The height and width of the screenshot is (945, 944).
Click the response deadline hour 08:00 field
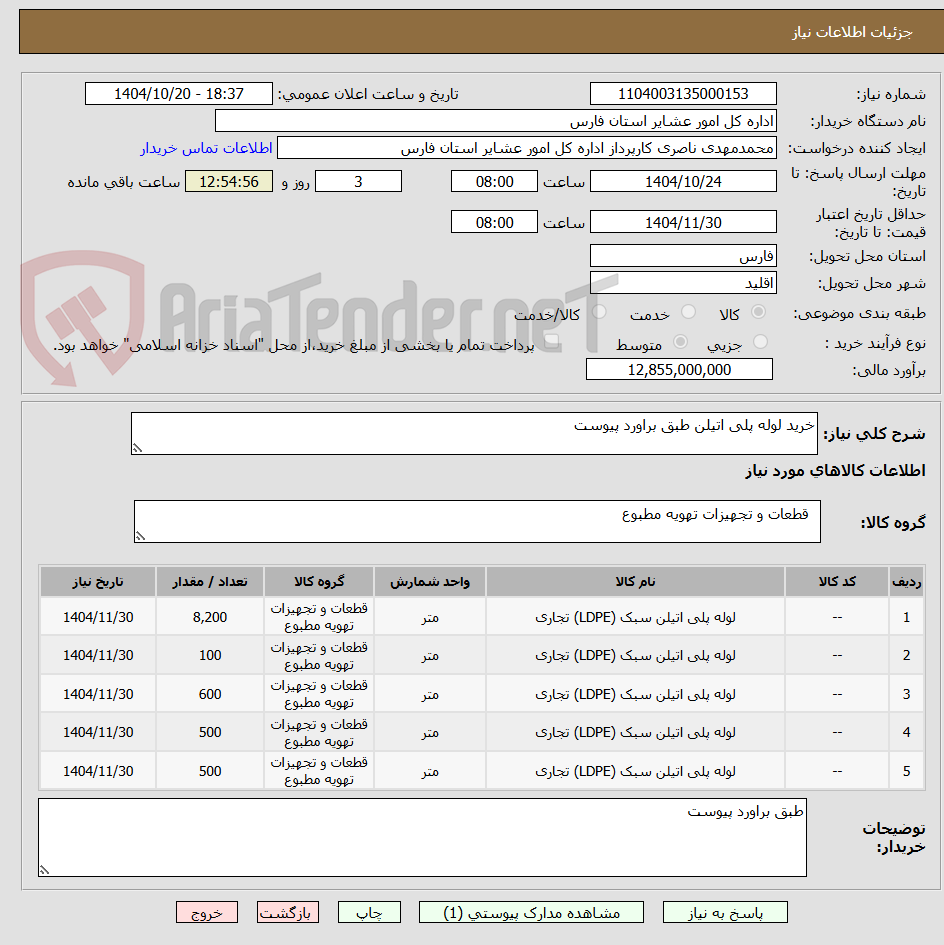(494, 181)
